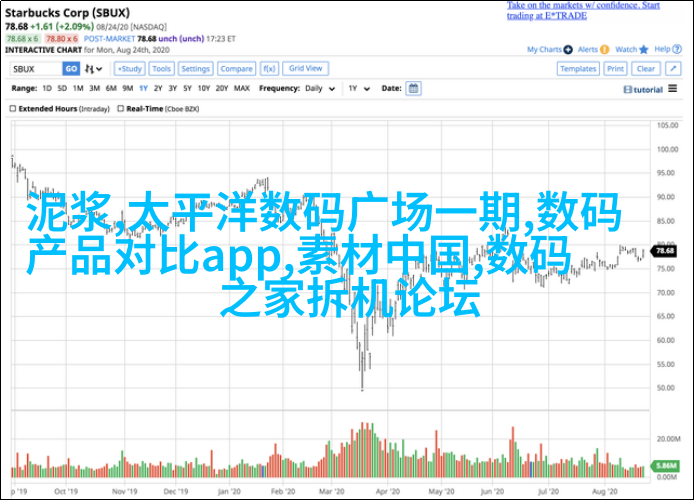Screen dimensions: 695x500
Task: Select the 5D range
Action: pos(62,89)
